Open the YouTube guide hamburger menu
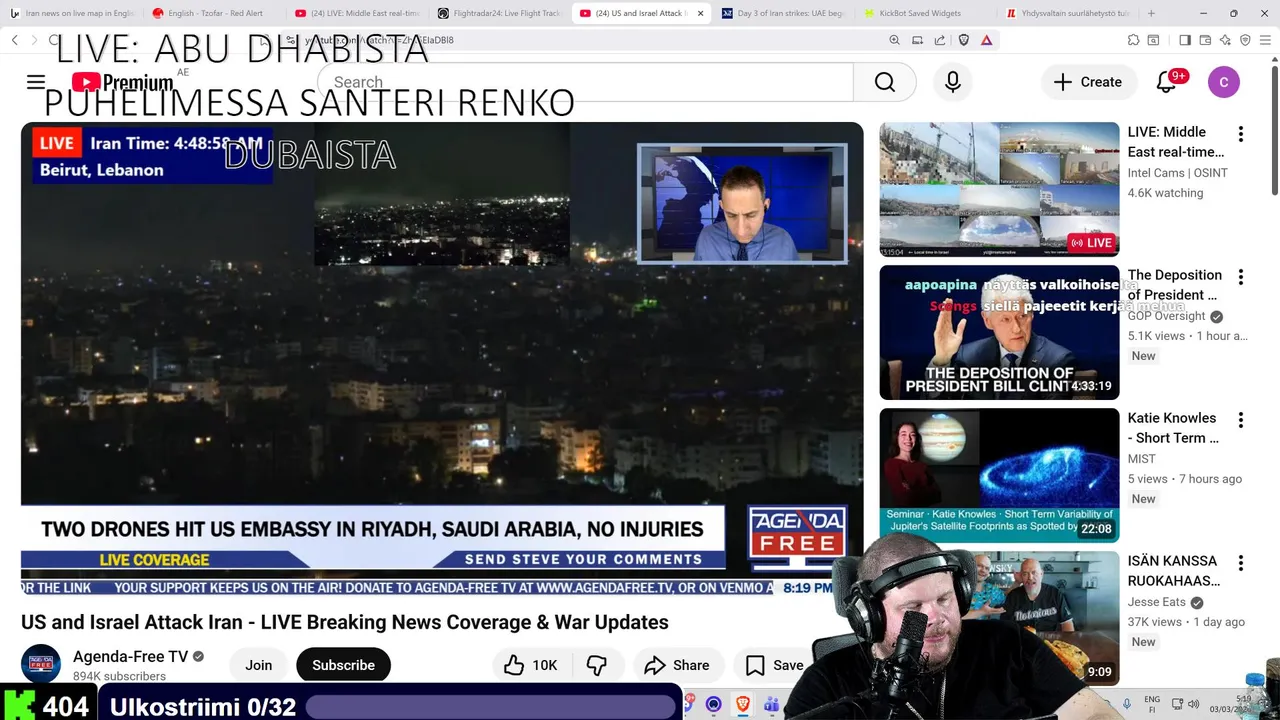The image size is (1280, 720). pyautogui.click(x=36, y=82)
